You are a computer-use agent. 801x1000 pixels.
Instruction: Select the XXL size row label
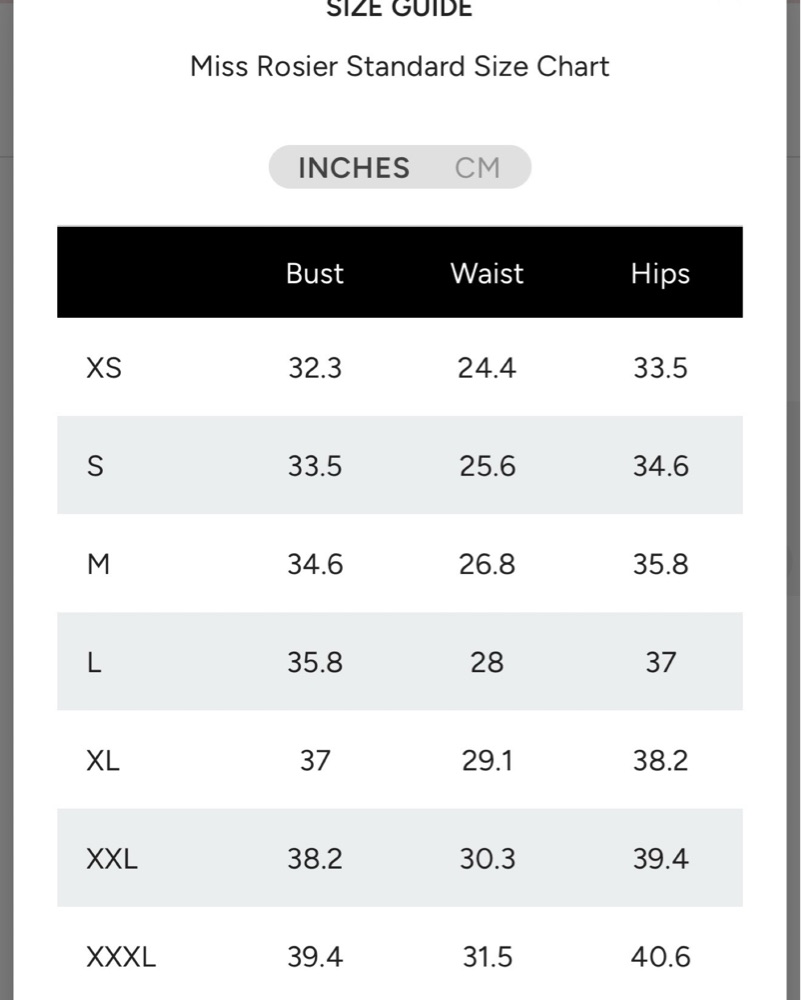112,859
